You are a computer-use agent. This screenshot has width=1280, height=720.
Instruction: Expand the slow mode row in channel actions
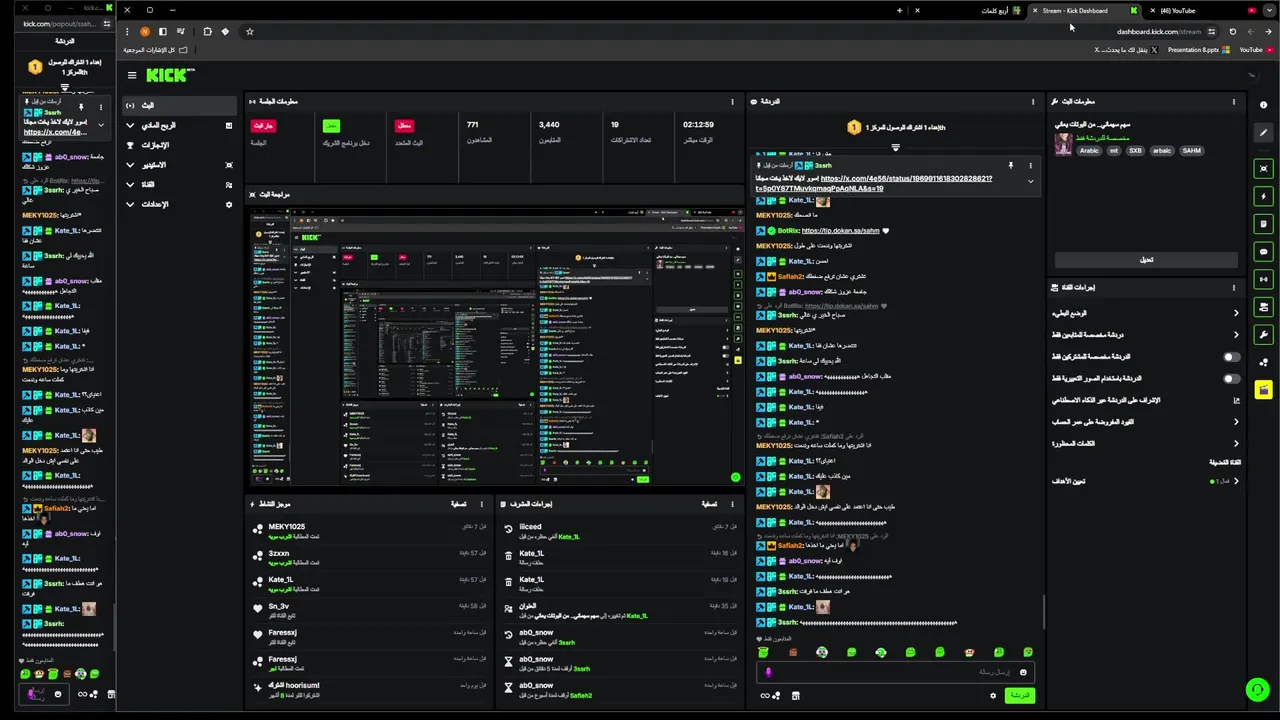click(x=1146, y=313)
